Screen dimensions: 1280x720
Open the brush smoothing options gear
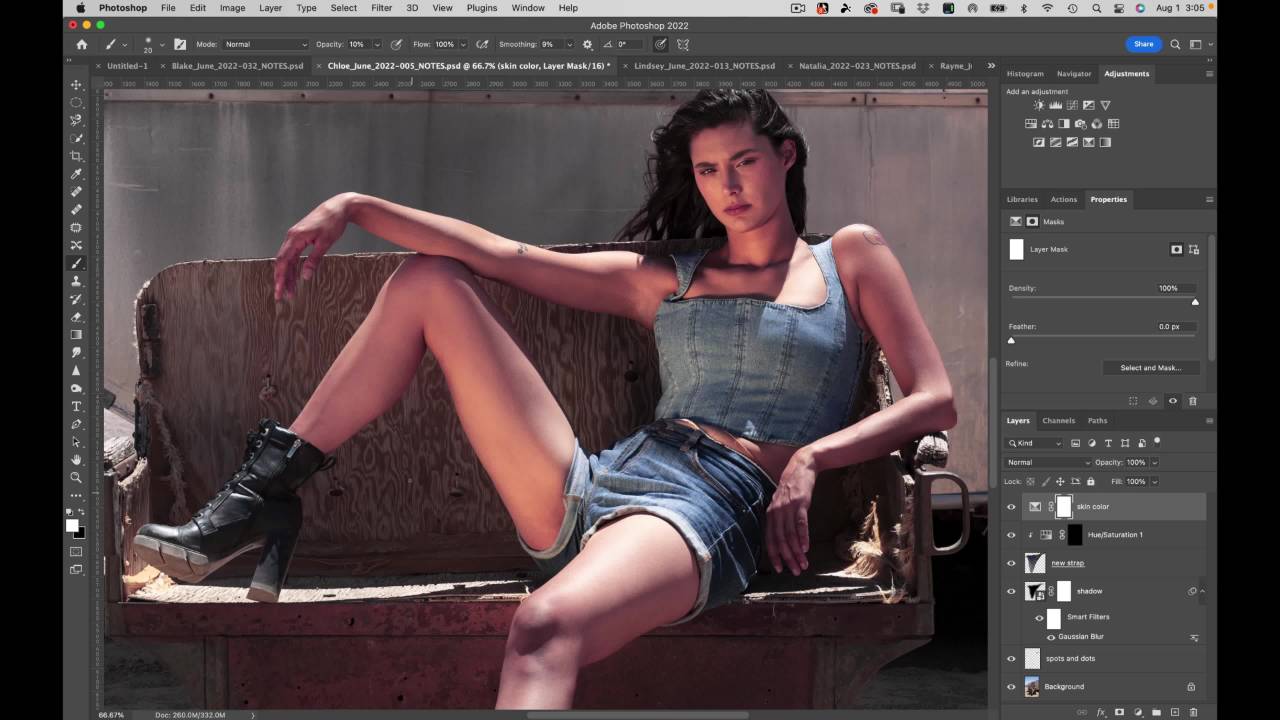[587, 44]
